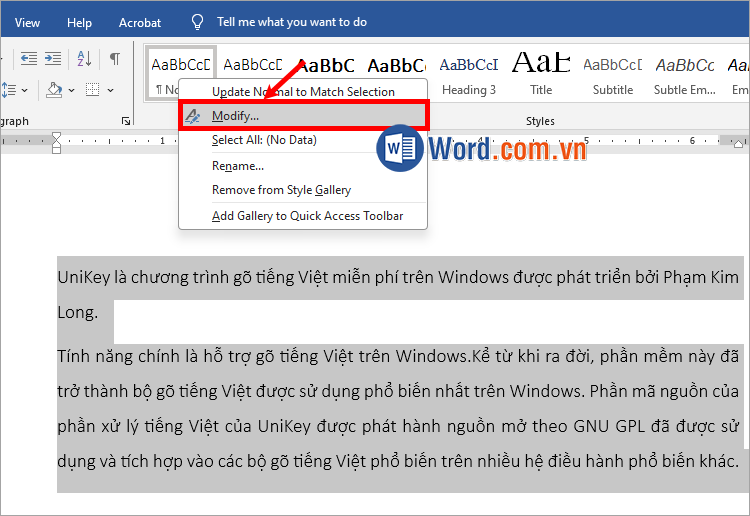The image size is (750, 516).
Task: Open the Help ribbon tab
Action: (79, 22)
